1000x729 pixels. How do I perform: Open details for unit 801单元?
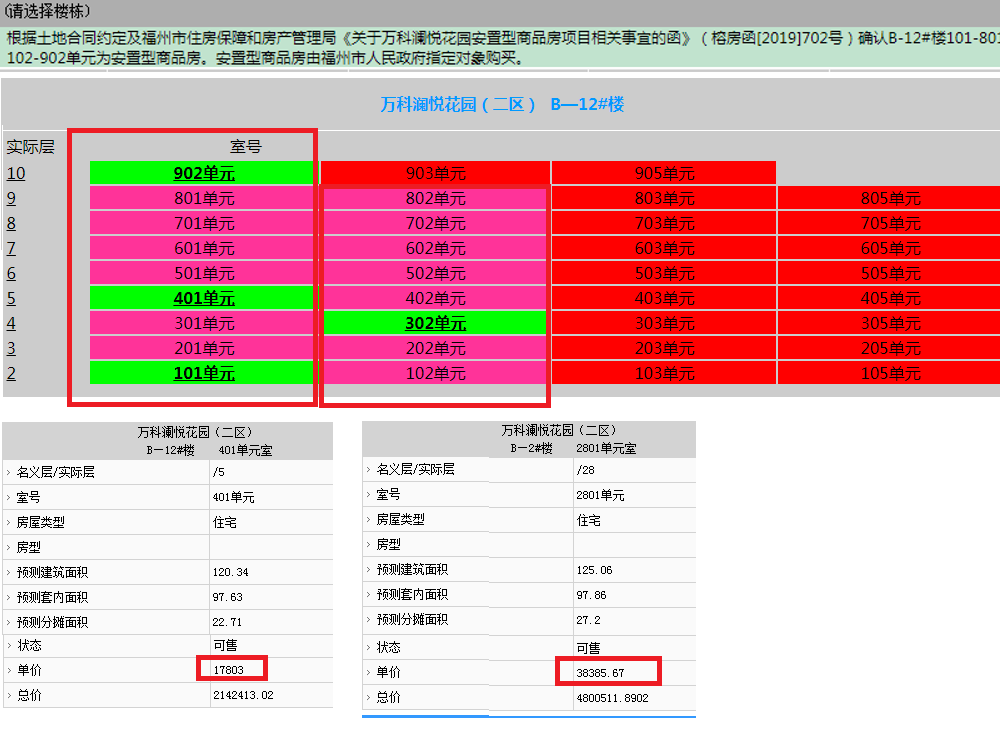[199, 198]
